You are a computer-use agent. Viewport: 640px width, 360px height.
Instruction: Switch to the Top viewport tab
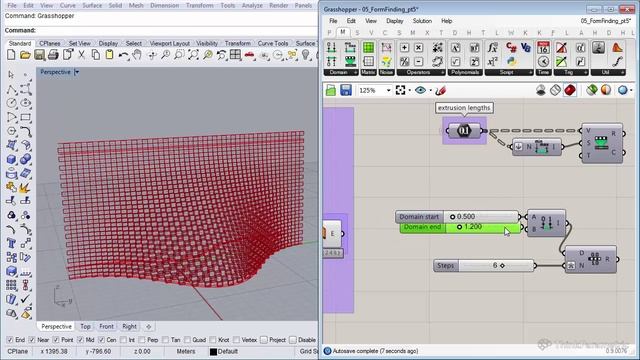(85, 327)
